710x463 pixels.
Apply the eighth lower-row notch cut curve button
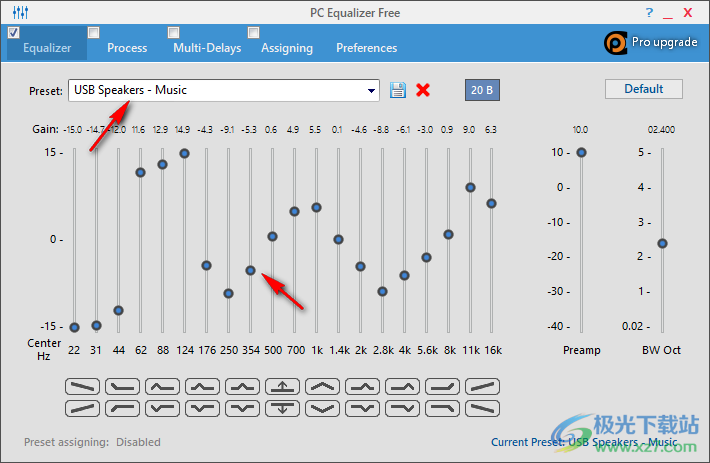pos(362,409)
